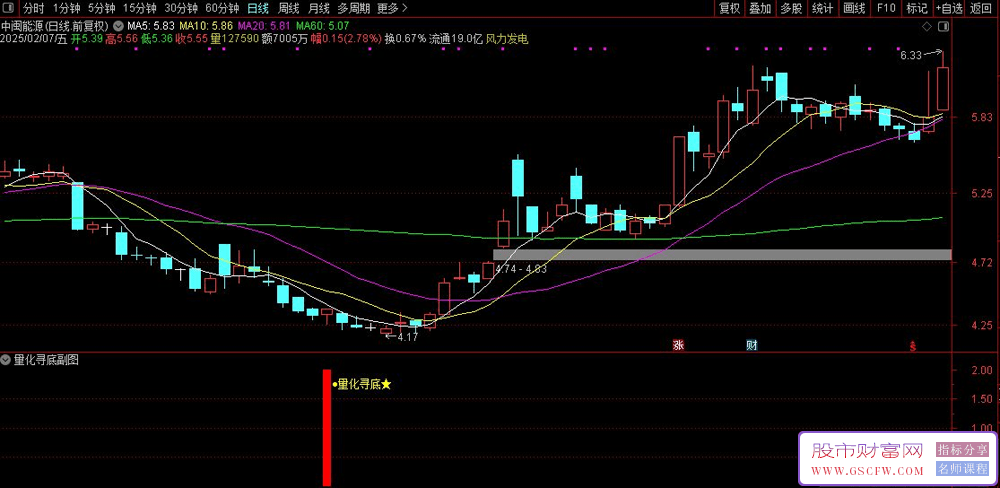This screenshot has width=1000, height=488.
Task: Expand the 更多 more periods menu
Action: tap(392, 8)
